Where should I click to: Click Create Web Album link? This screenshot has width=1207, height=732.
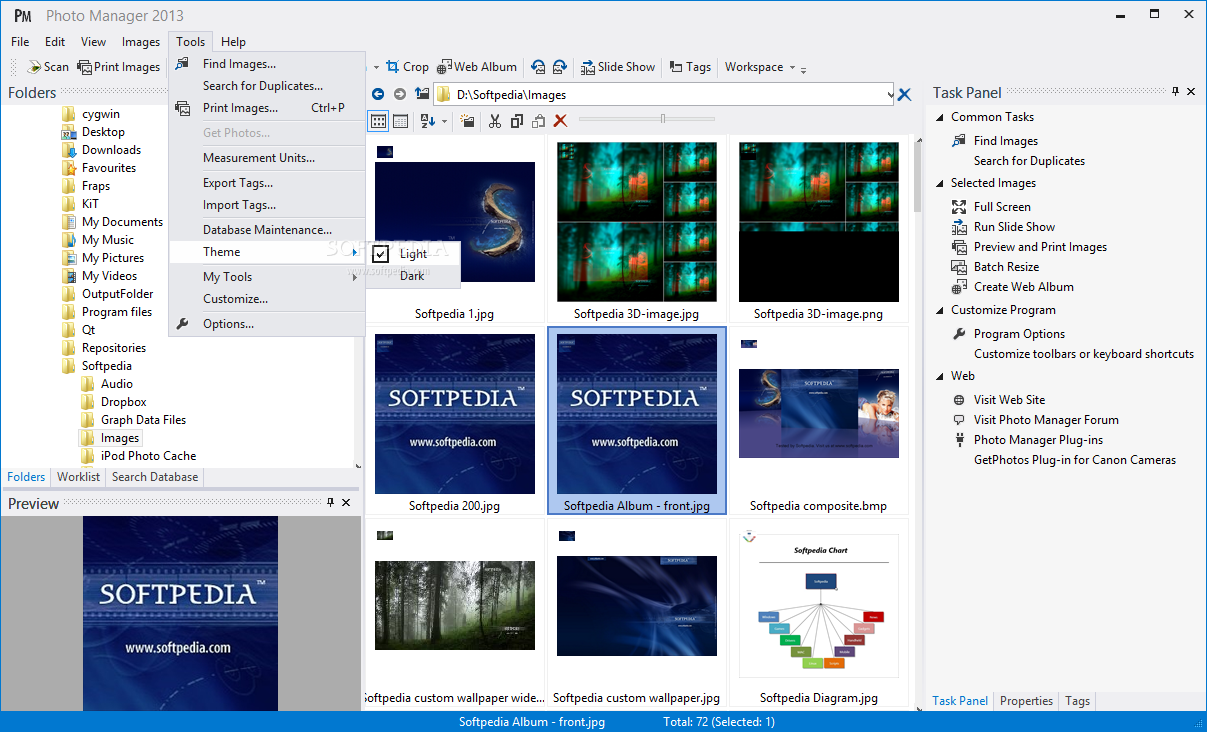pos(1024,287)
